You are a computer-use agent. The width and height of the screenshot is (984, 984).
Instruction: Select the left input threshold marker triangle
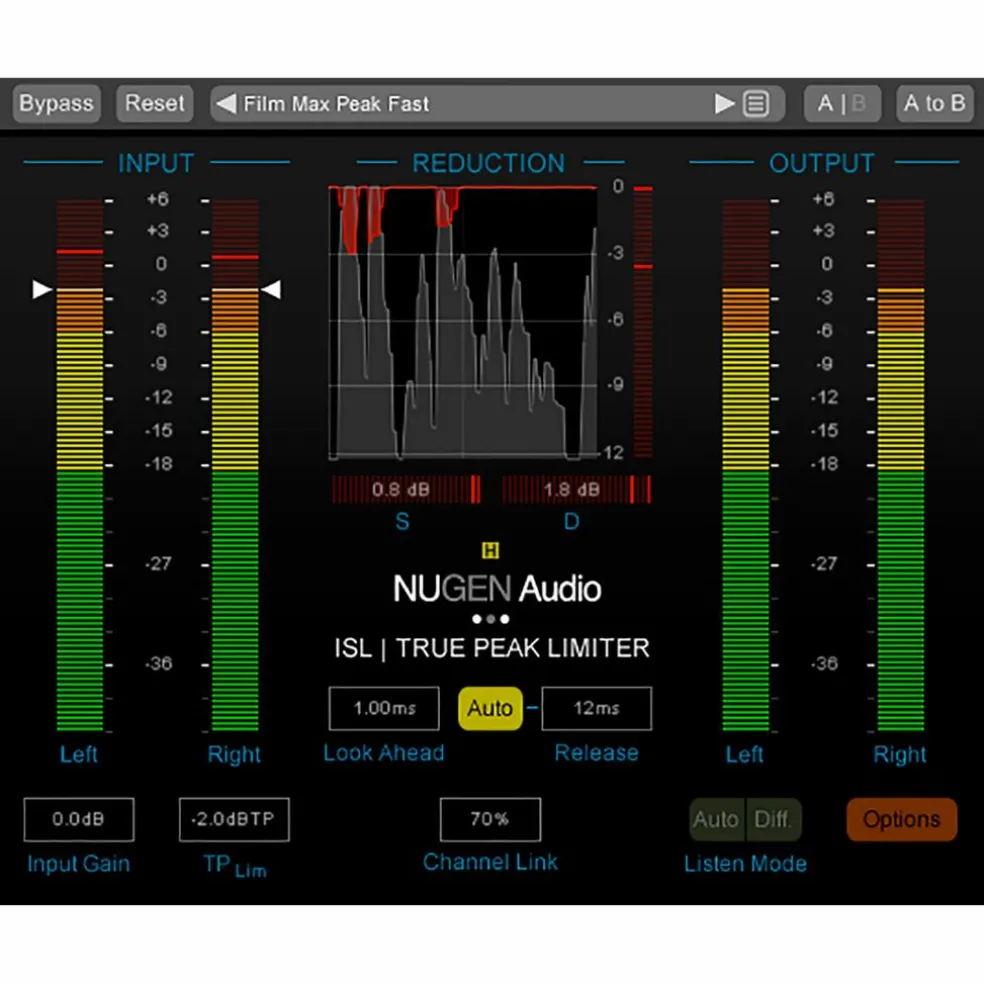click(x=42, y=289)
